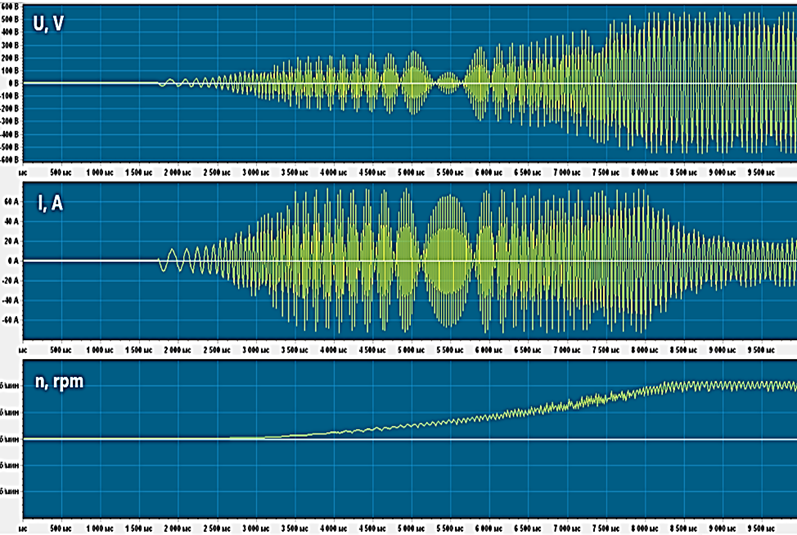Viewport: 797px width, 535px height.
Task: Select the -600 V bottom tick on voltage axis
Action: [11, 159]
